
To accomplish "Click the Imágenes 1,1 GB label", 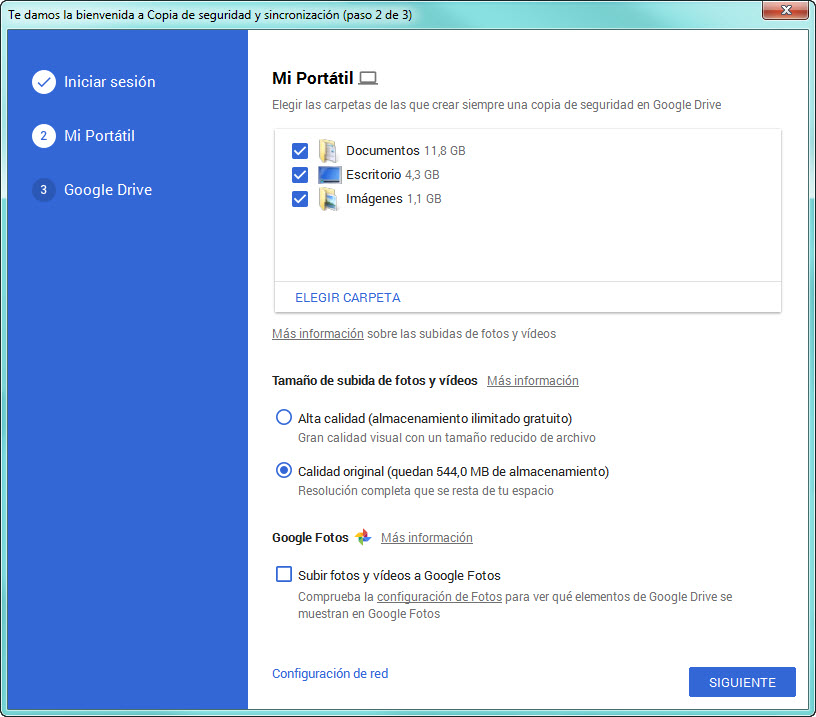I will [x=393, y=199].
